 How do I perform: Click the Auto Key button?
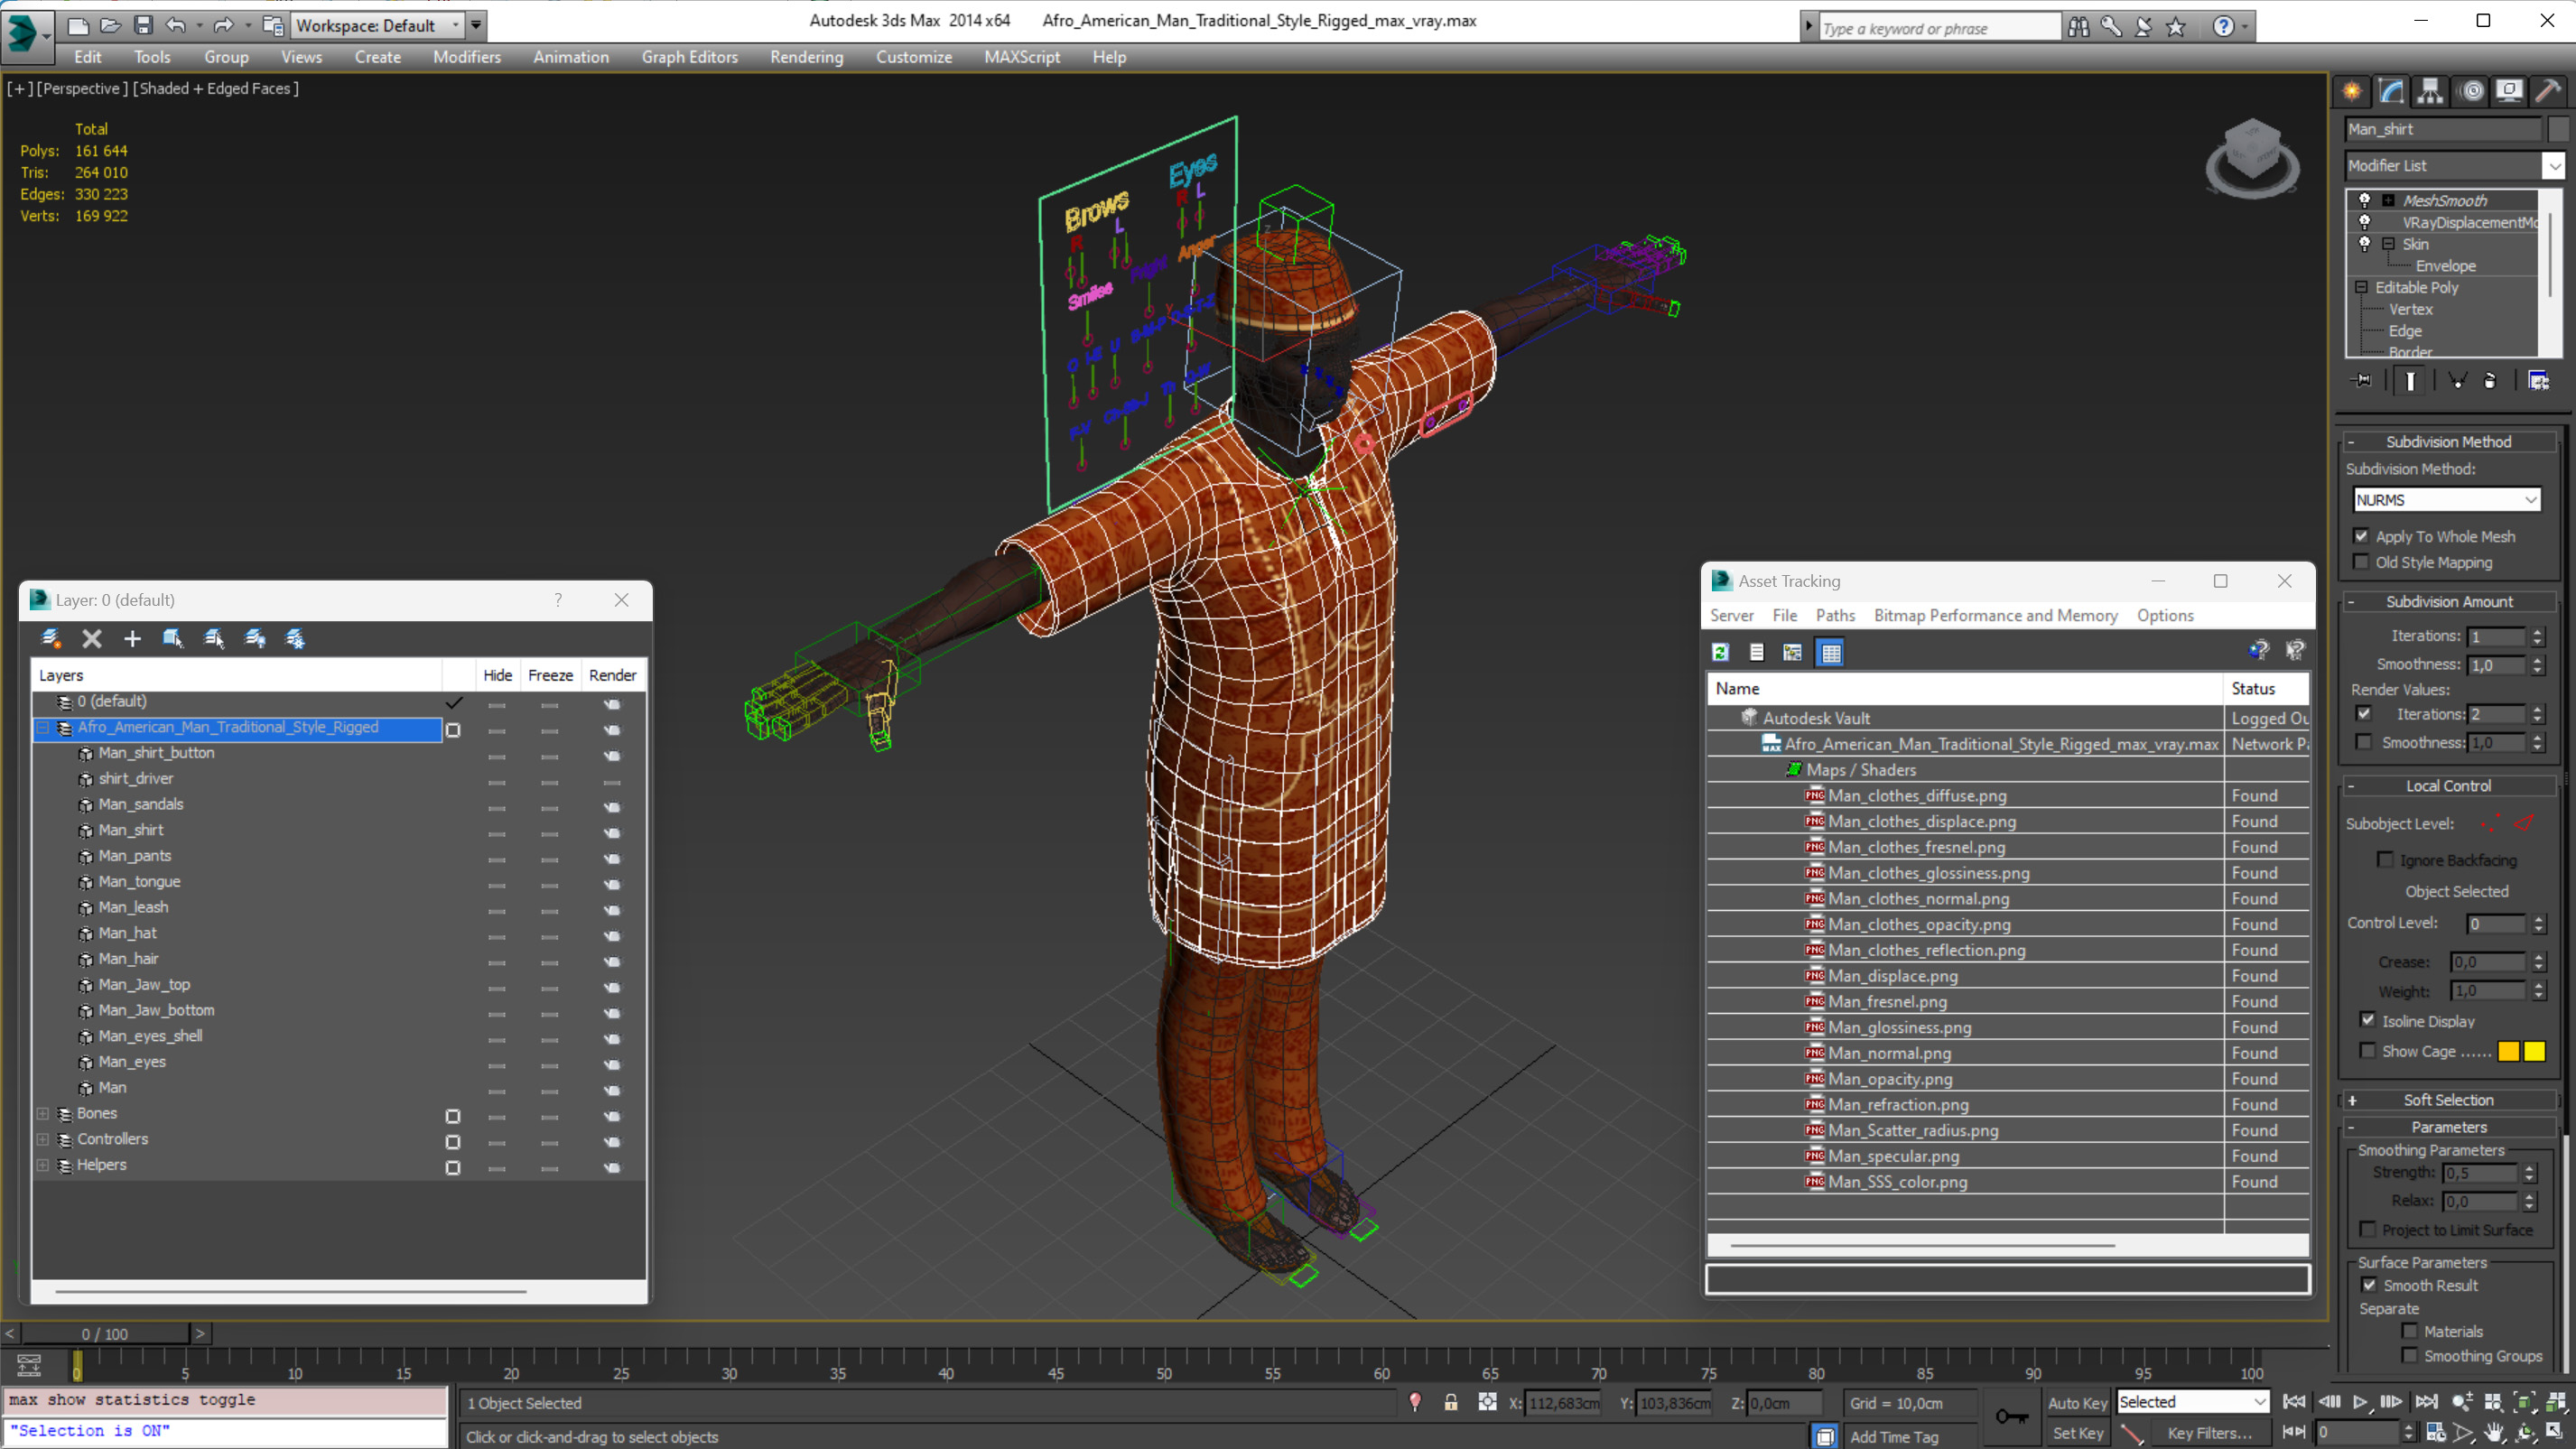pos(2078,1403)
